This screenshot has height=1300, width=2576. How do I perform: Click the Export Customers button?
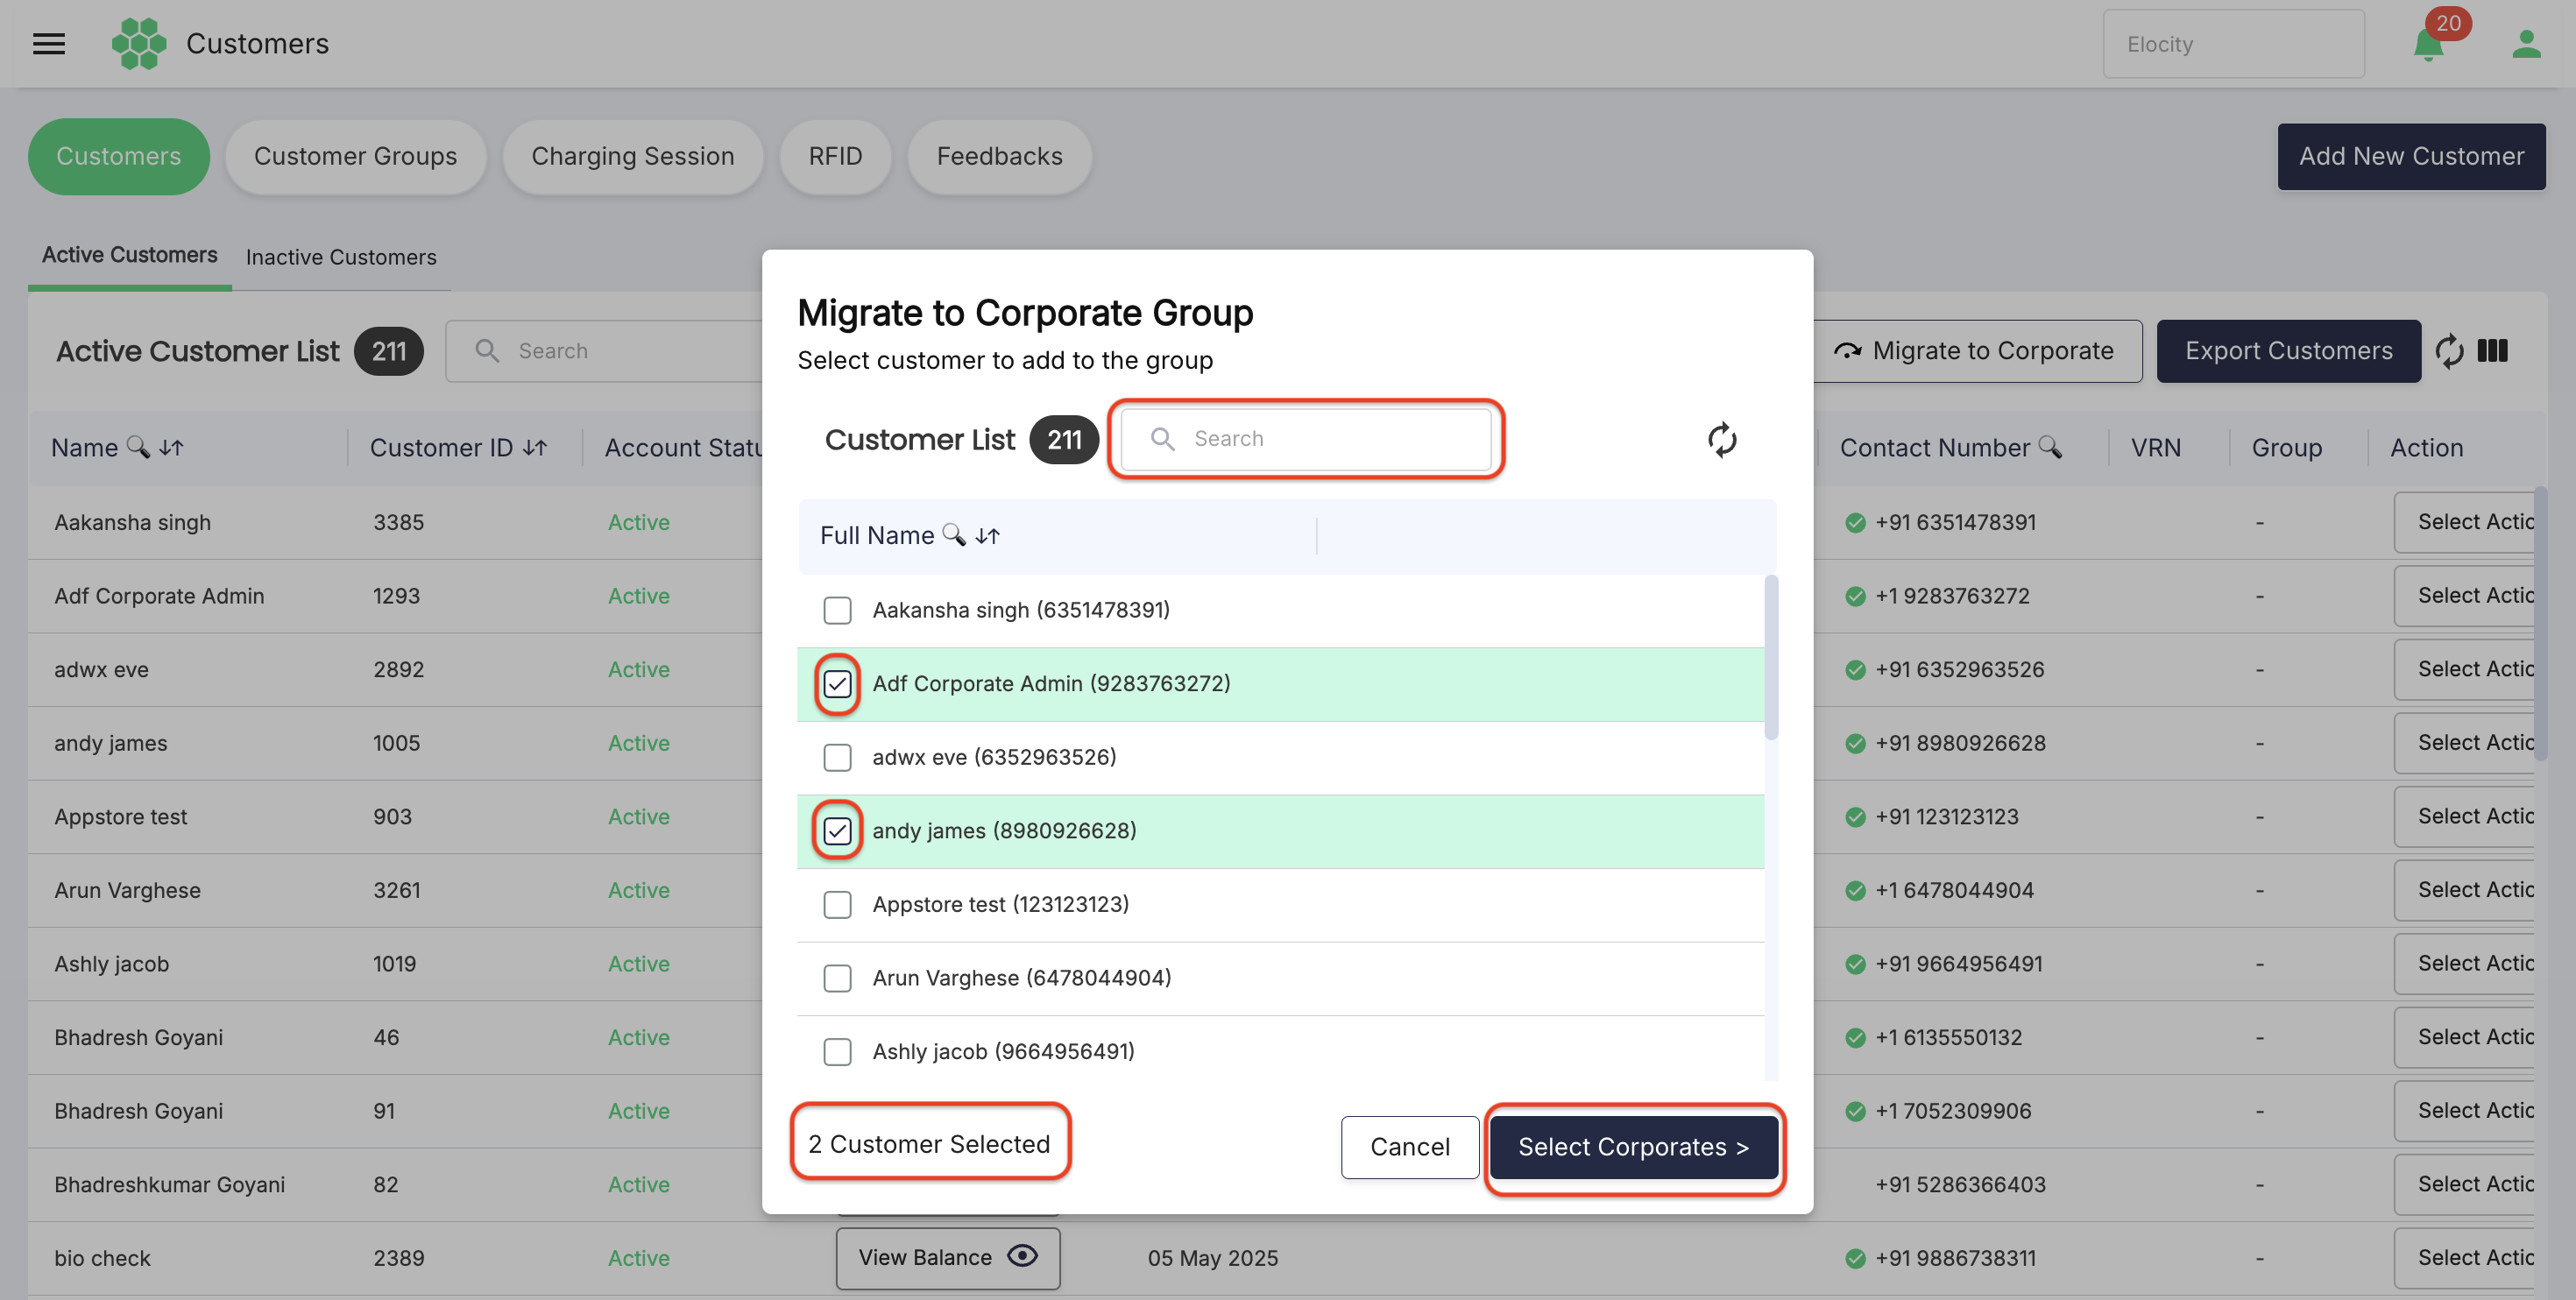point(2288,351)
